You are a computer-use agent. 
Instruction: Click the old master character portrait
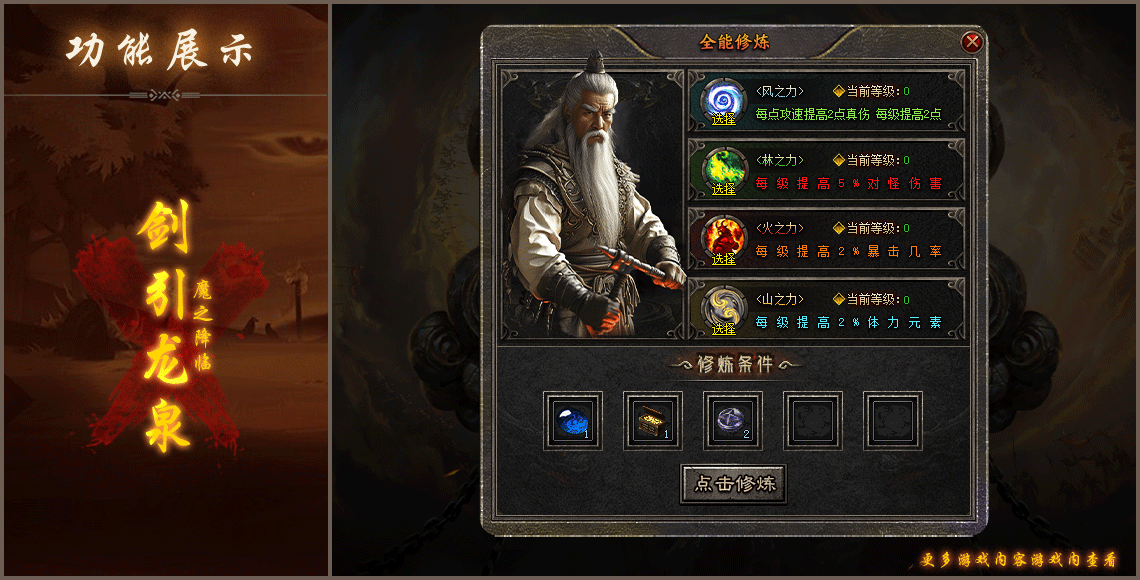point(590,204)
